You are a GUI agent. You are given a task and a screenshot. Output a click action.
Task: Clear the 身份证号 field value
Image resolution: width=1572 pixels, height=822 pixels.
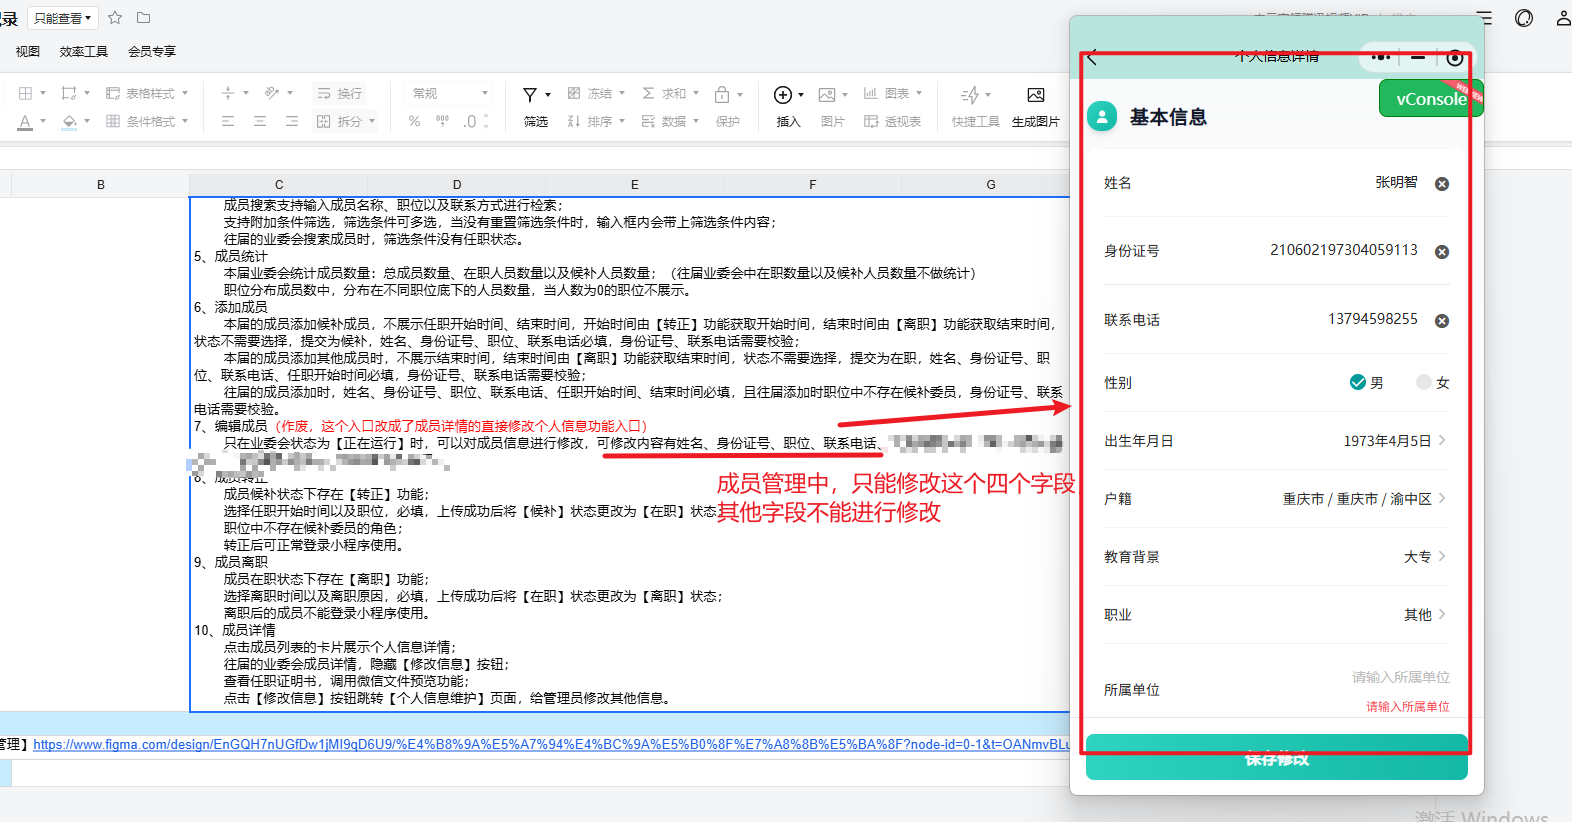tap(1442, 252)
